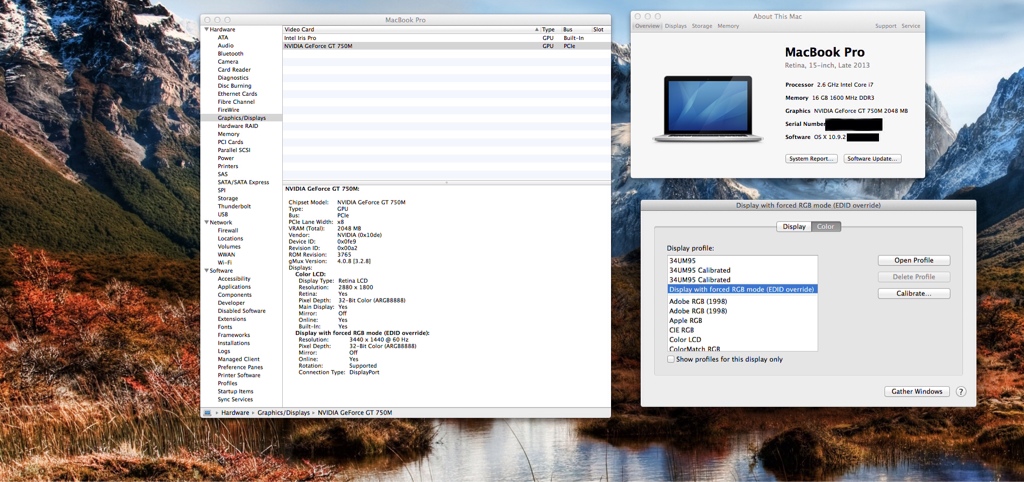The height and width of the screenshot is (482, 1024).
Task: Sort by Slot column header
Action: coord(601,29)
